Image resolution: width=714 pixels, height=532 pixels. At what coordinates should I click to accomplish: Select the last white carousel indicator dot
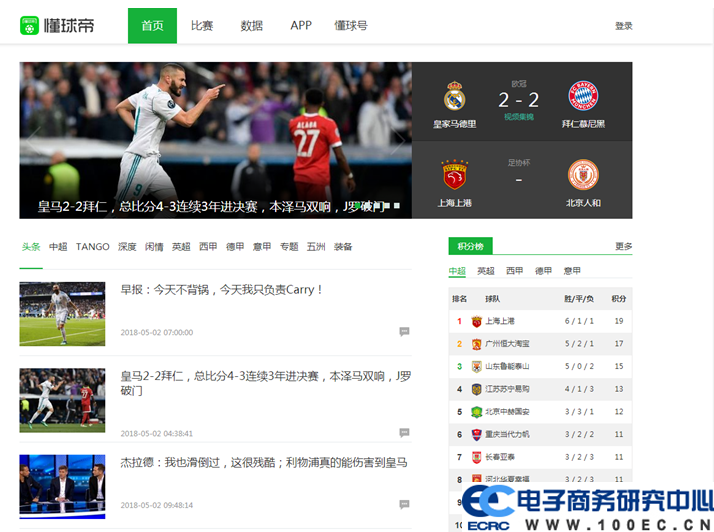[397, 206]
